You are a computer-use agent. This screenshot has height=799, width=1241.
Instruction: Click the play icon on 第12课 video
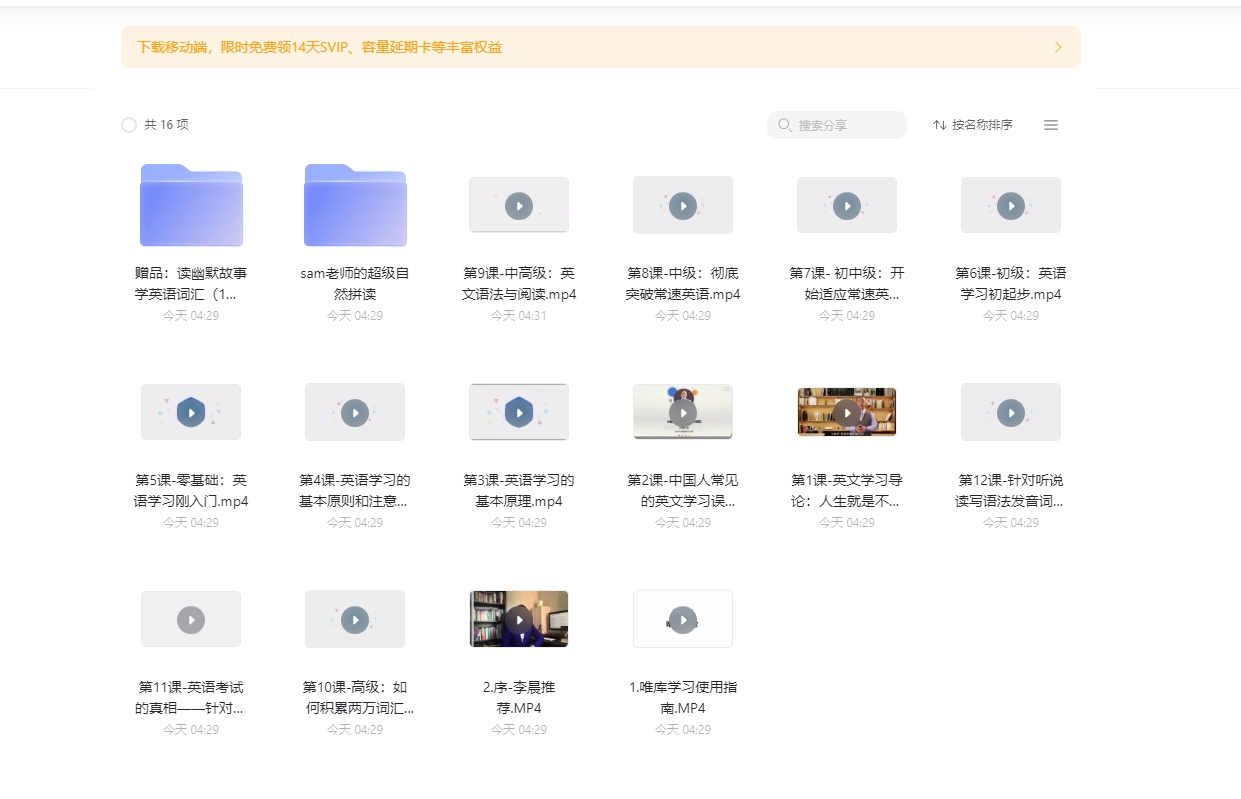tap(1011, 411)
